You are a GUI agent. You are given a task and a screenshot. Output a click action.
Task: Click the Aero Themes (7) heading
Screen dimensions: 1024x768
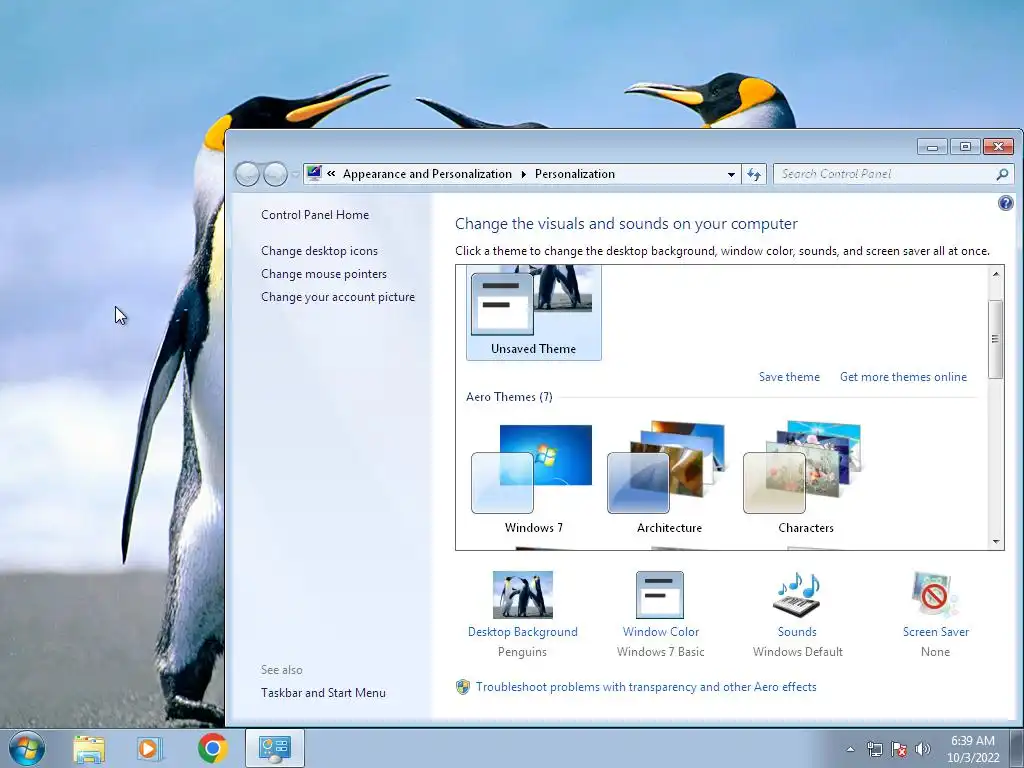[509, 397]
